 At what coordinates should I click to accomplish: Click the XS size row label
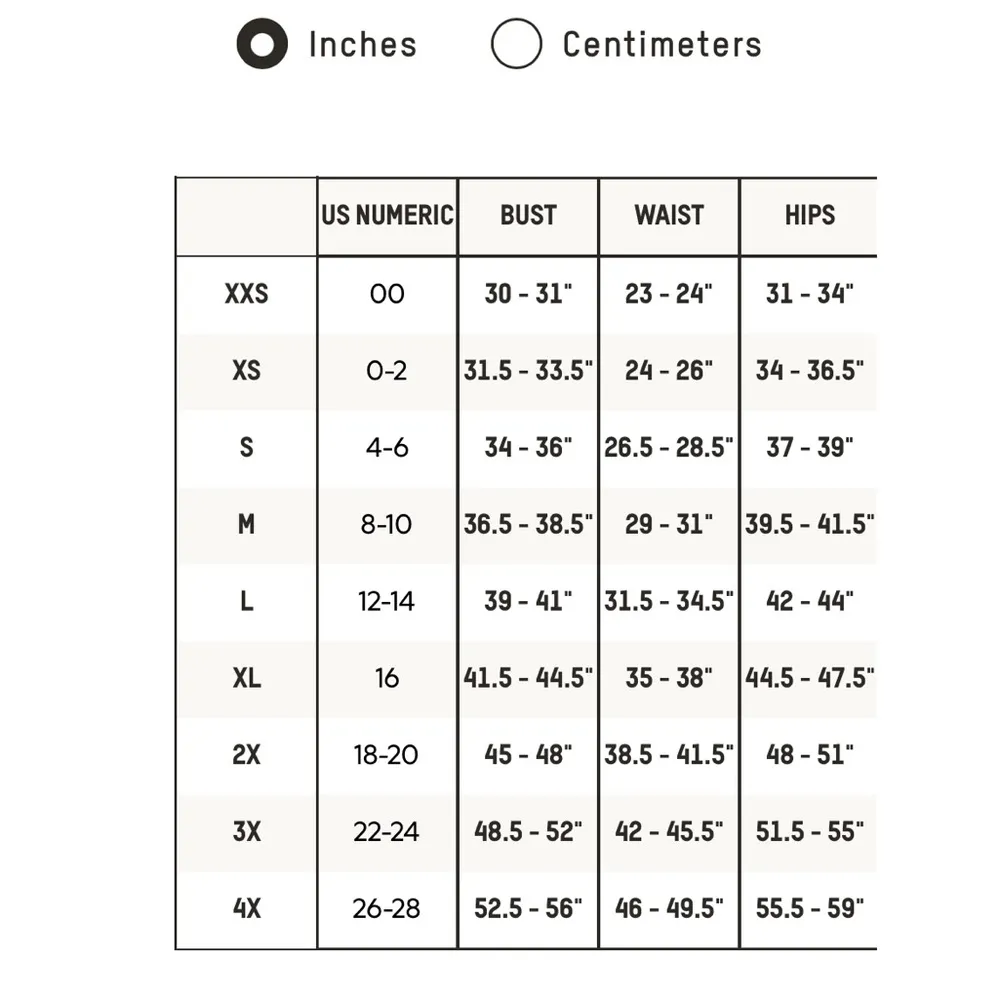(x=246, y=371)
